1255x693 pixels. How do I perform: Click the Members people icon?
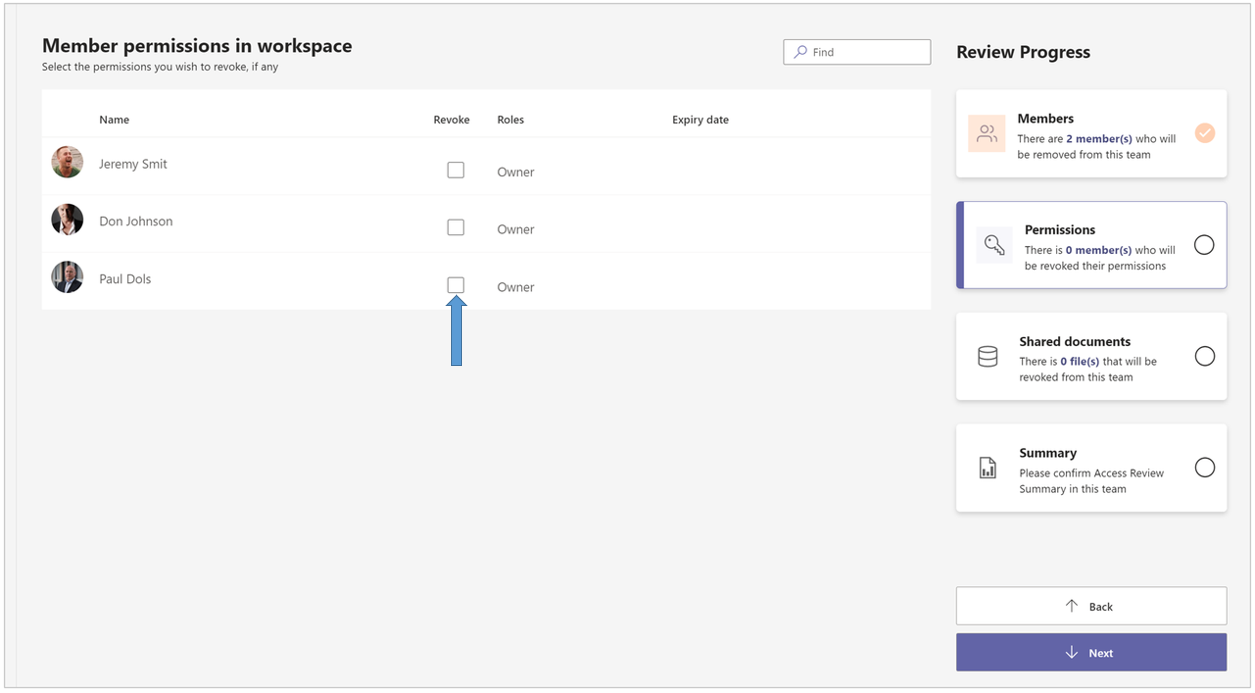987,134
